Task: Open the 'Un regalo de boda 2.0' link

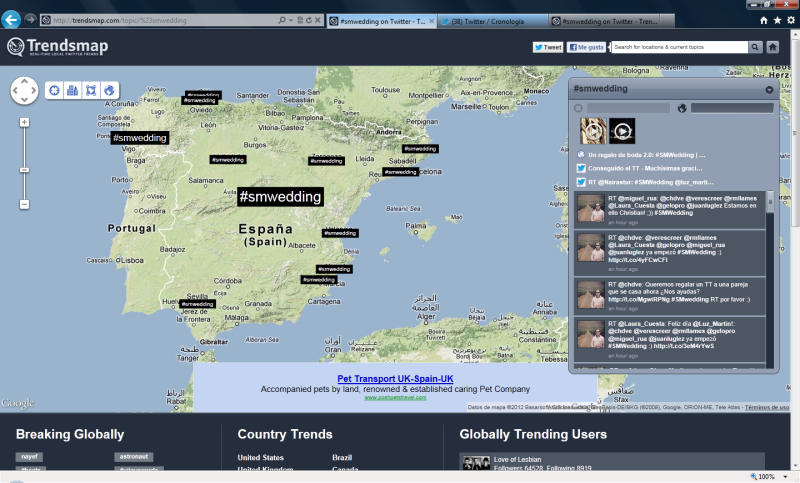Action: tap(646, 155)
